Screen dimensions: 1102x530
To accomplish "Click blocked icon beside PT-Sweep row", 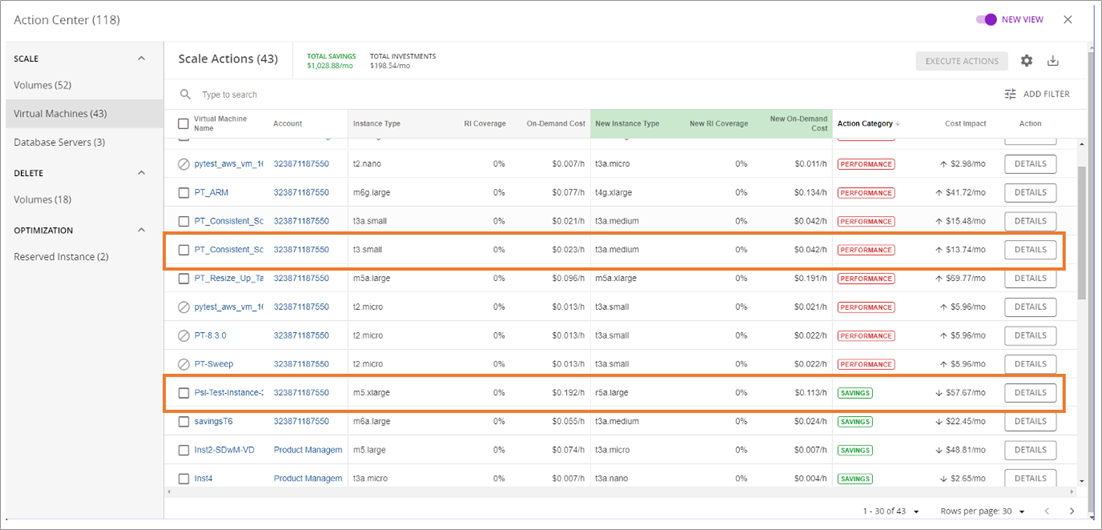I will click(x=183, y=364).
